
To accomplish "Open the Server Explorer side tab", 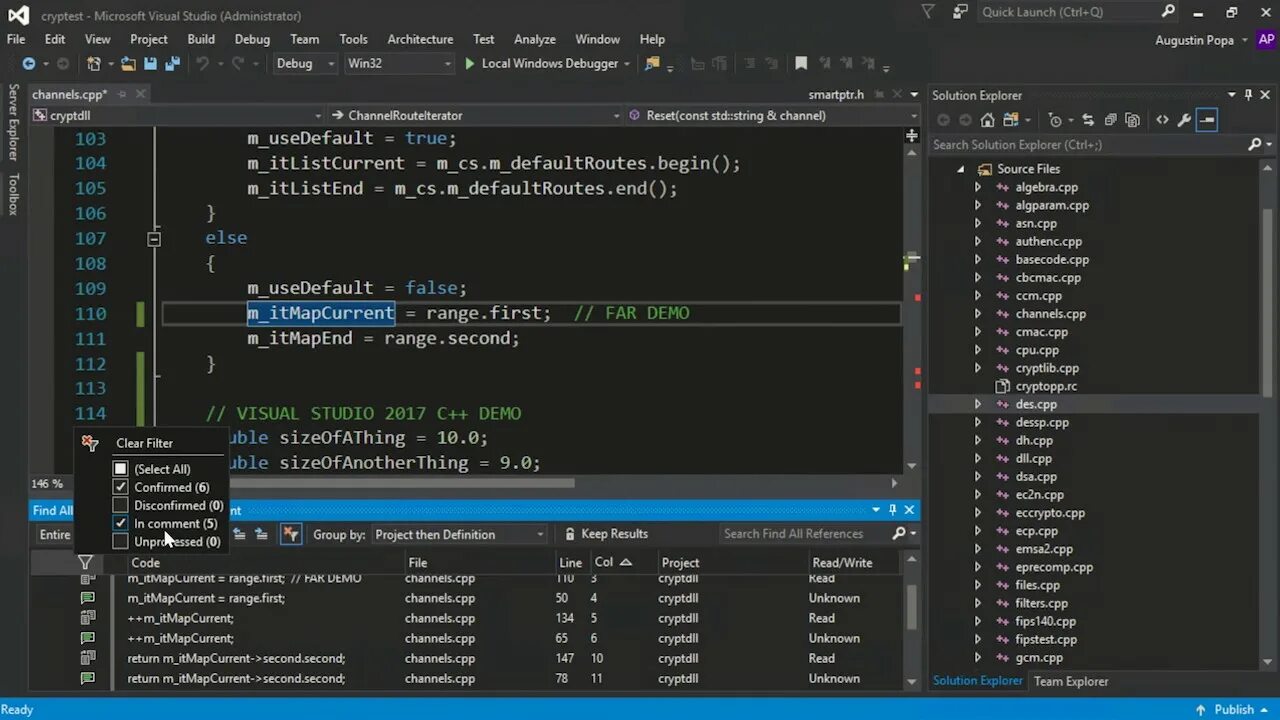I will click(x=13, y=122).
